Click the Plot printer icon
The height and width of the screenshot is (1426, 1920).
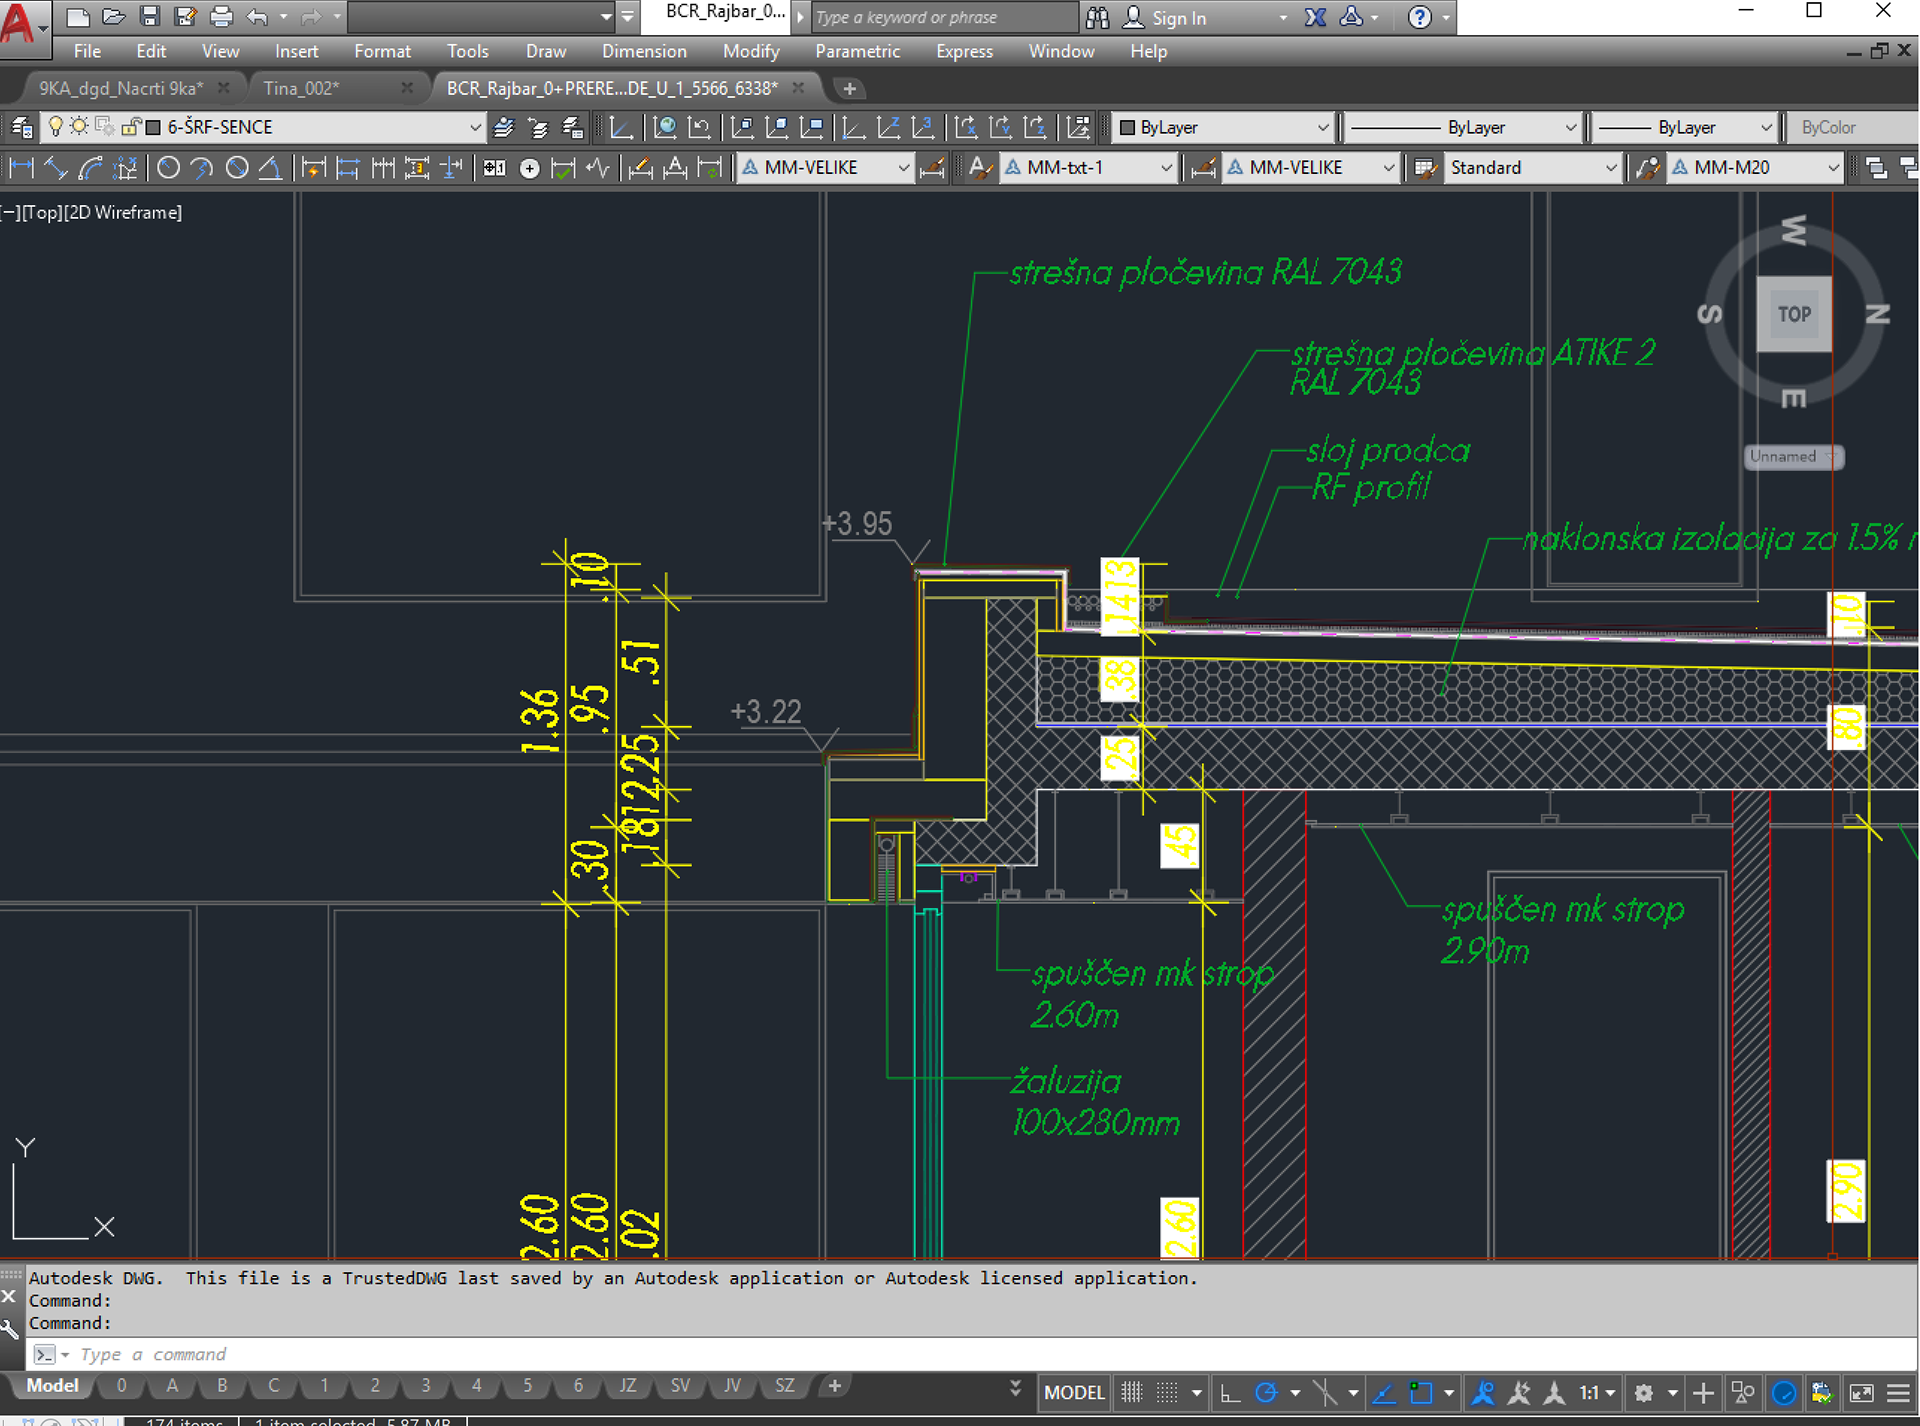coord(221,17)
